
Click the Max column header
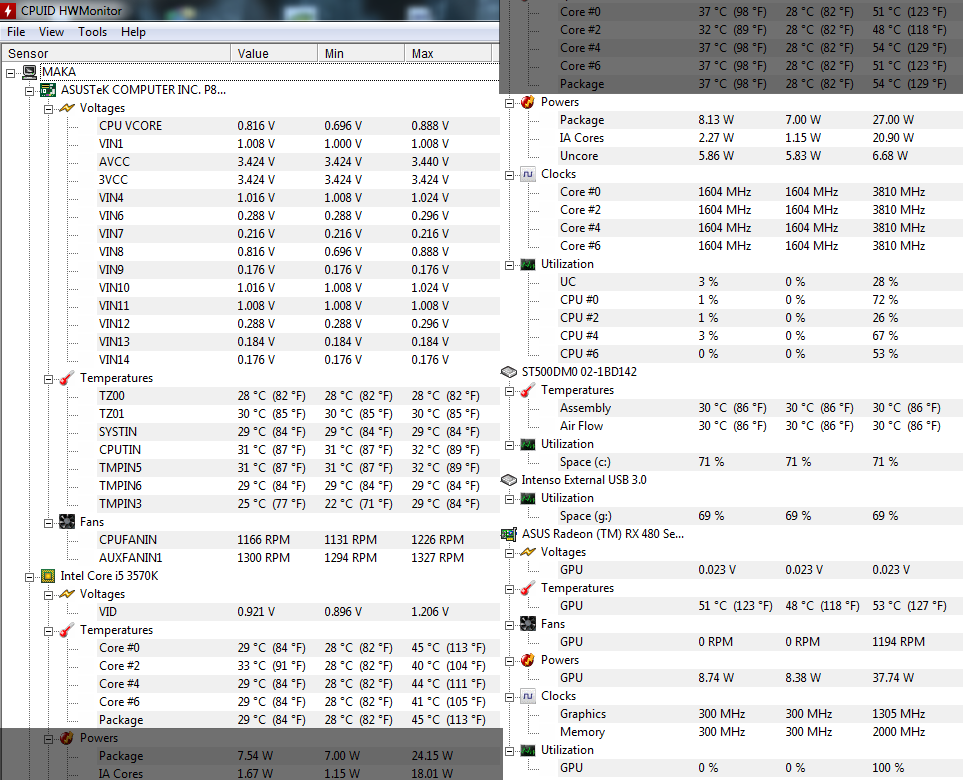pyautogui.click(x=448, y=53)
